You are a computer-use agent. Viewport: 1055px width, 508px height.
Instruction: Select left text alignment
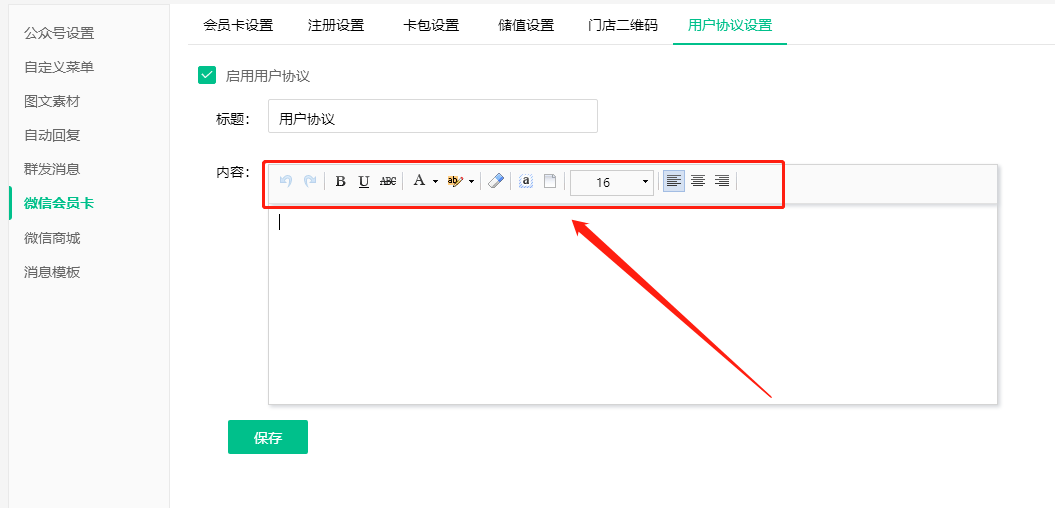[x=674, y=181]
